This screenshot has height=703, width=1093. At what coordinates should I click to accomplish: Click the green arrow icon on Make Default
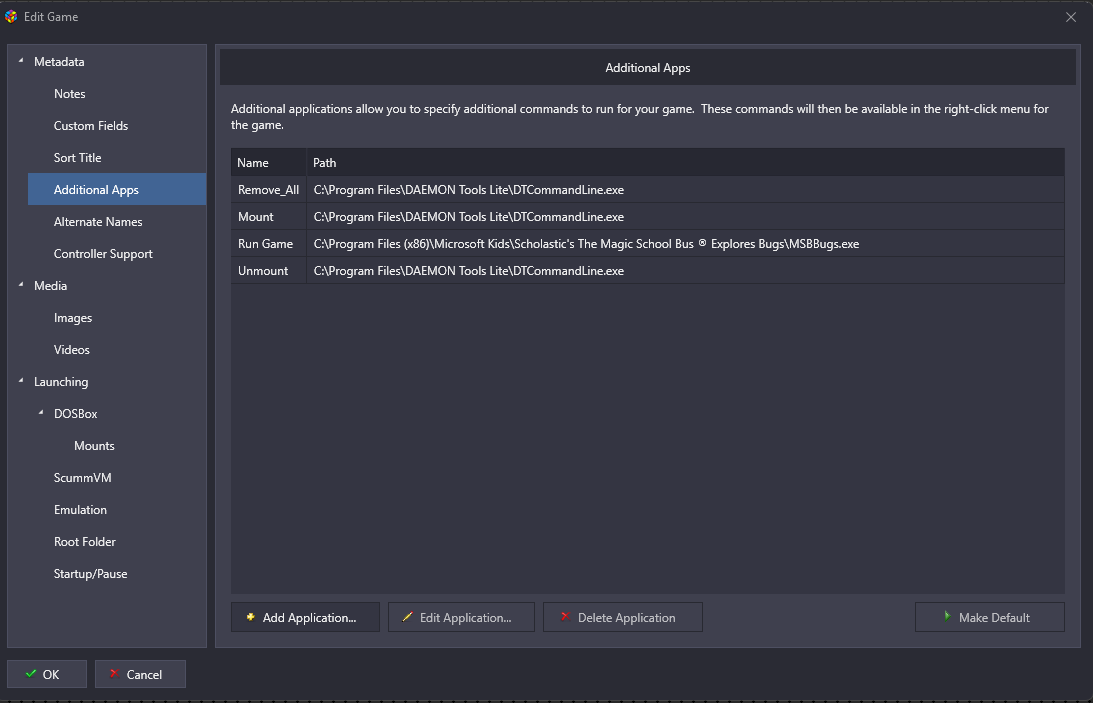point(947,617)
